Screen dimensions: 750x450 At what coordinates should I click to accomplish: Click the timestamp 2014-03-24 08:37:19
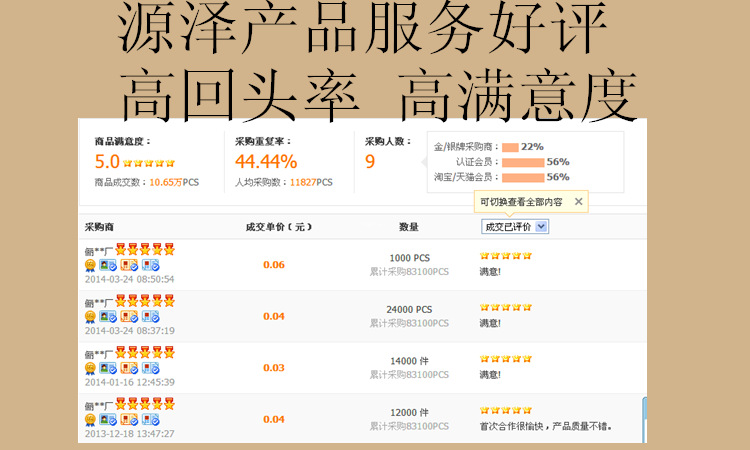tap(130, 331)
